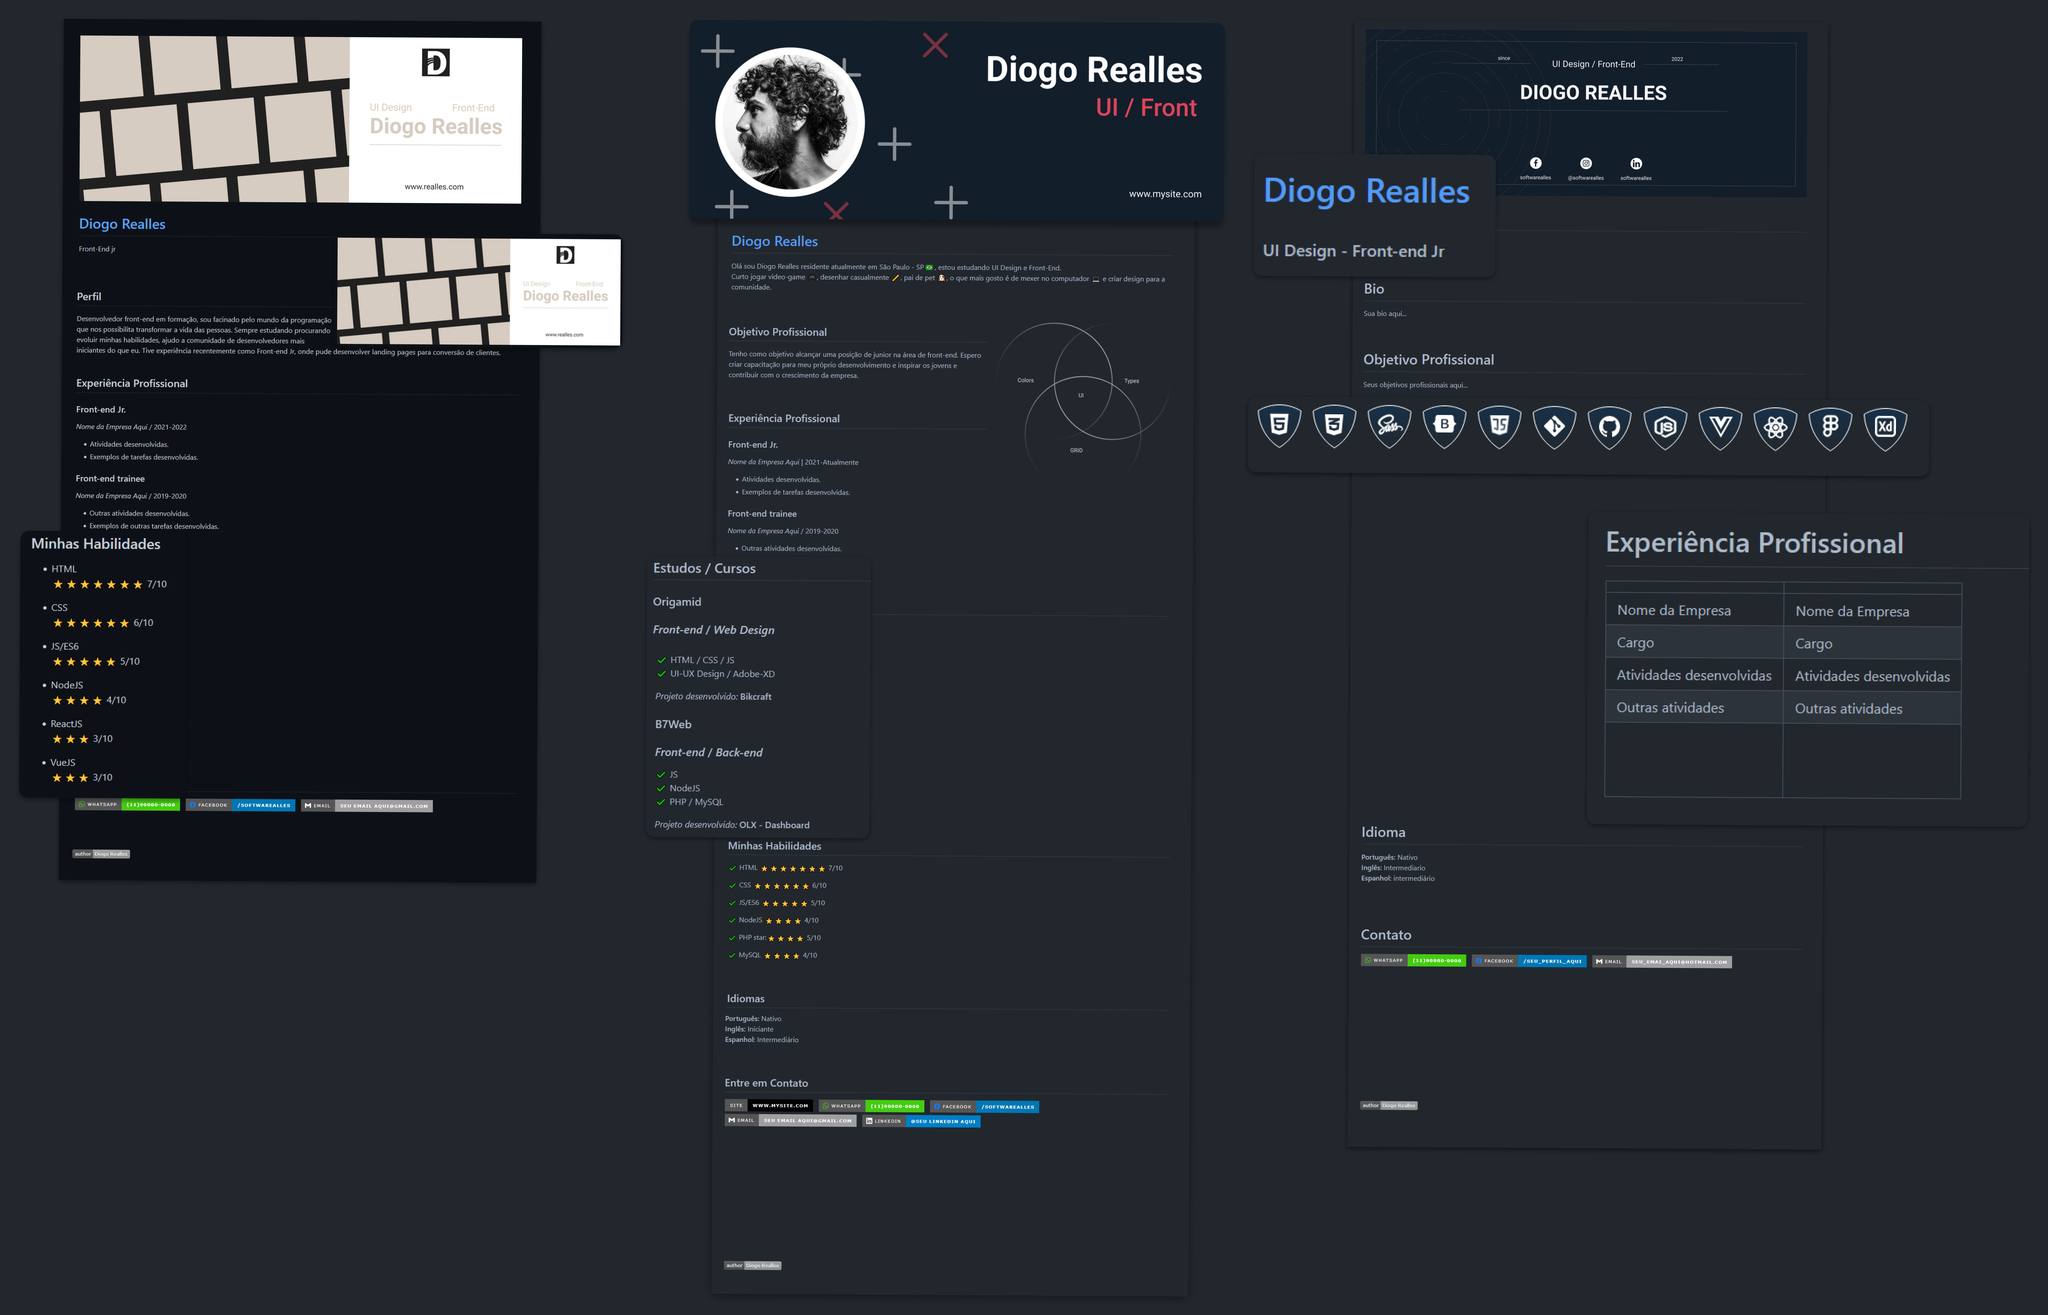Click the Figma shield badge
Screen dimensions: 2048x1315
(1830, 427)
